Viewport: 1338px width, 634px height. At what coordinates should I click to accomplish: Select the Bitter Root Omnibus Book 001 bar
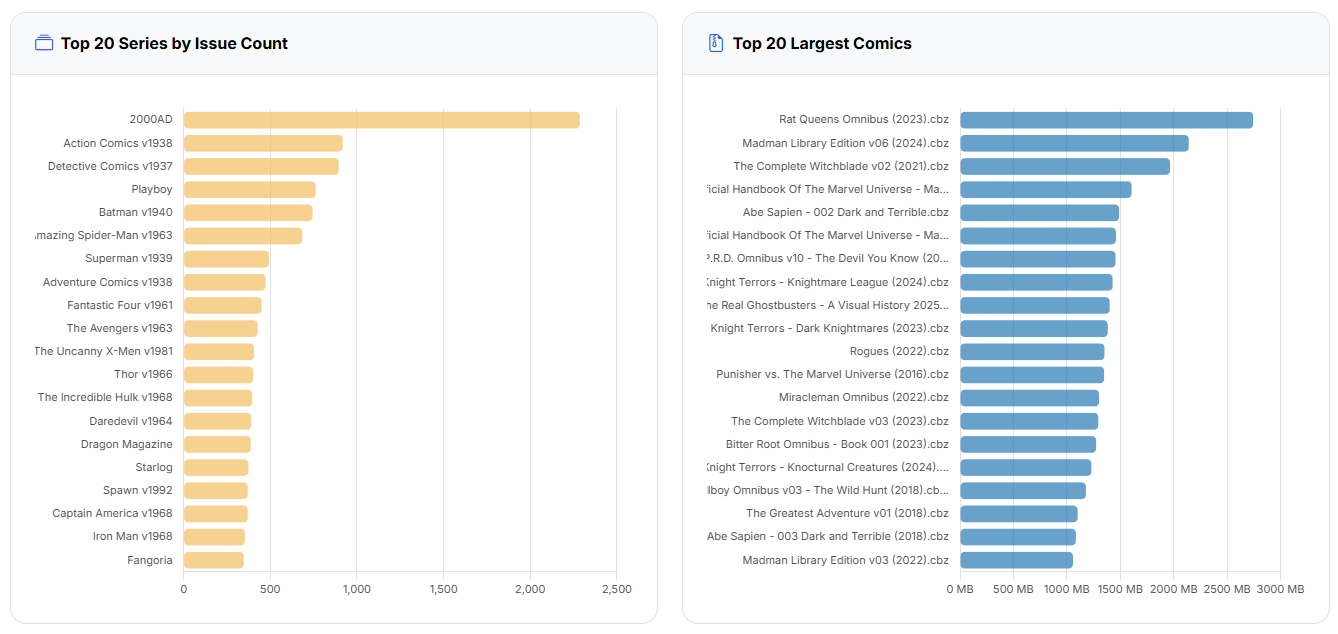click(x=1028, y=444)
